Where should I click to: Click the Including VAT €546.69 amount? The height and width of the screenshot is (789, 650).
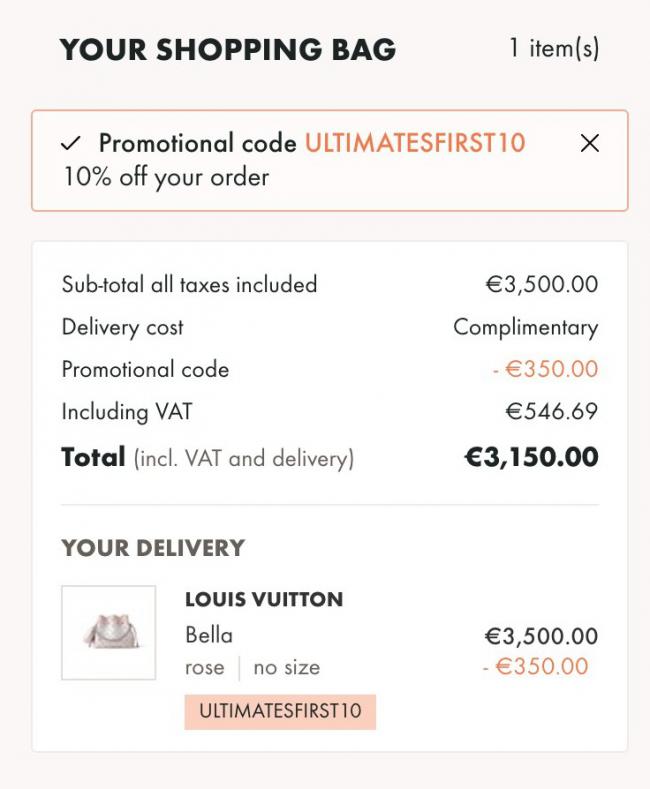click(552, 412)
